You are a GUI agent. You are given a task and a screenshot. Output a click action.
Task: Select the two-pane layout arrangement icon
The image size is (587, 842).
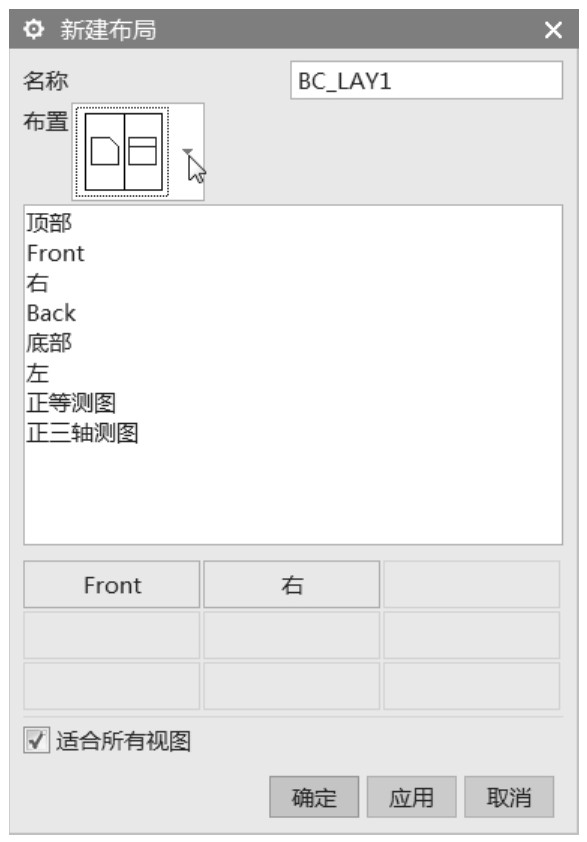tap(123, 152)
